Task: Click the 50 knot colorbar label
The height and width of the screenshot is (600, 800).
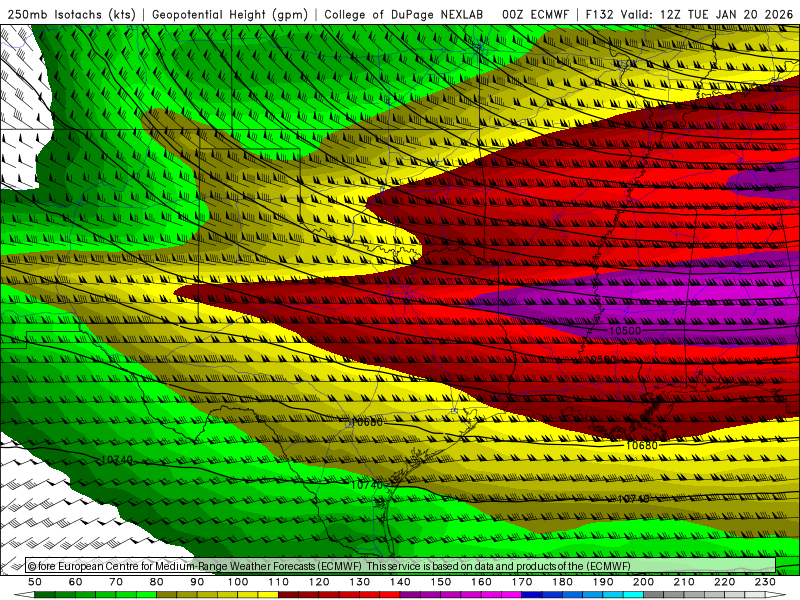Action: [x=35, y=582]
